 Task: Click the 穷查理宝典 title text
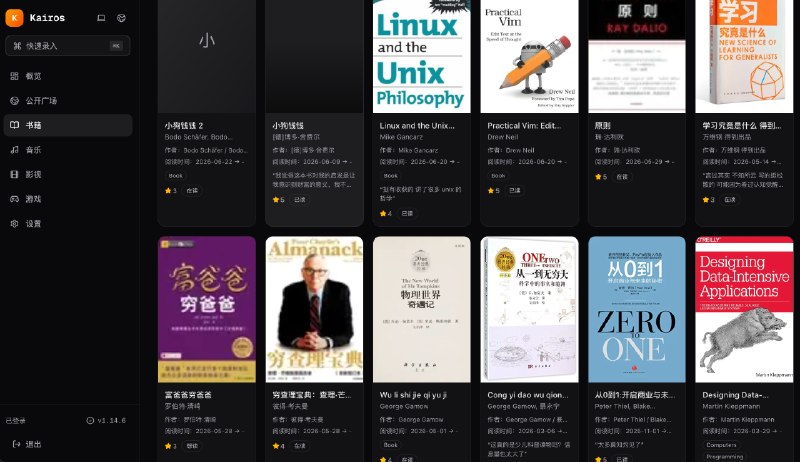pyautogui.click(x=311, y=395)
